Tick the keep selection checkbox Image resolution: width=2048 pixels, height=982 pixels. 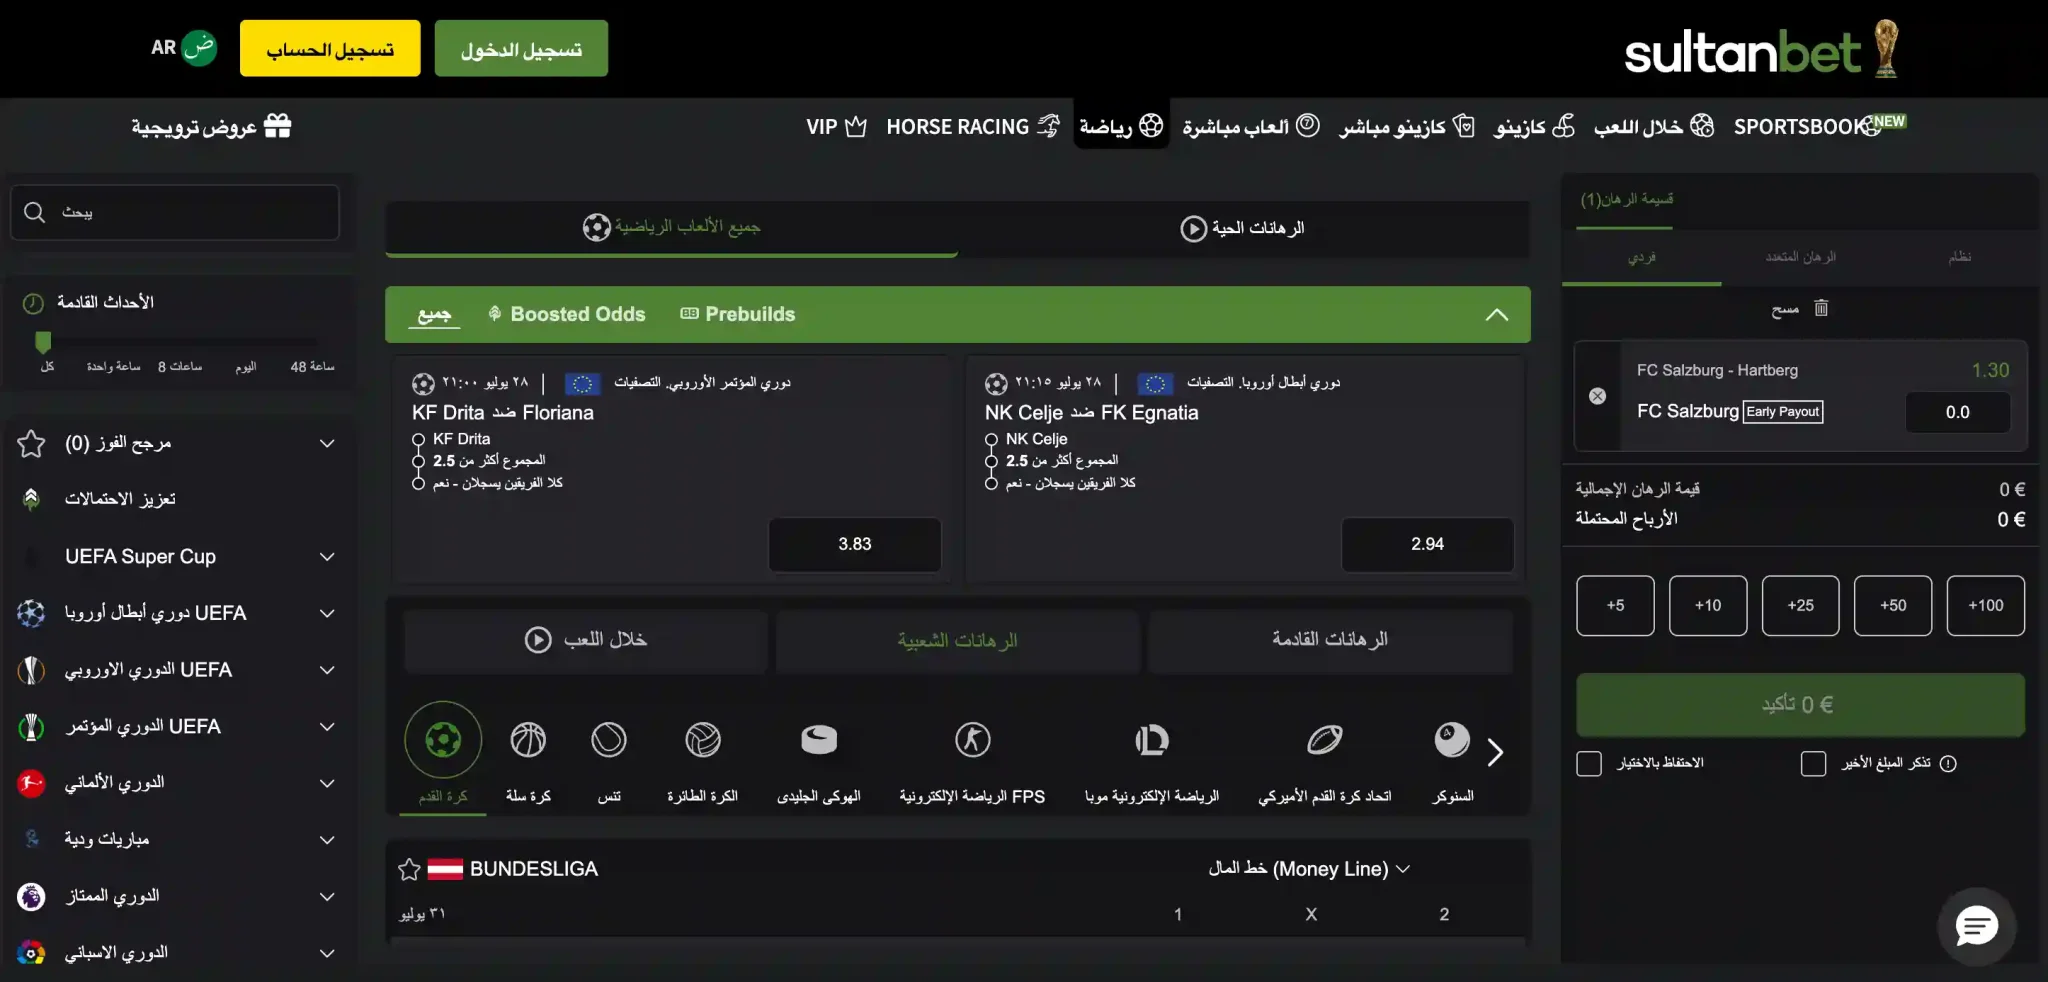[x=1589, y=764]
